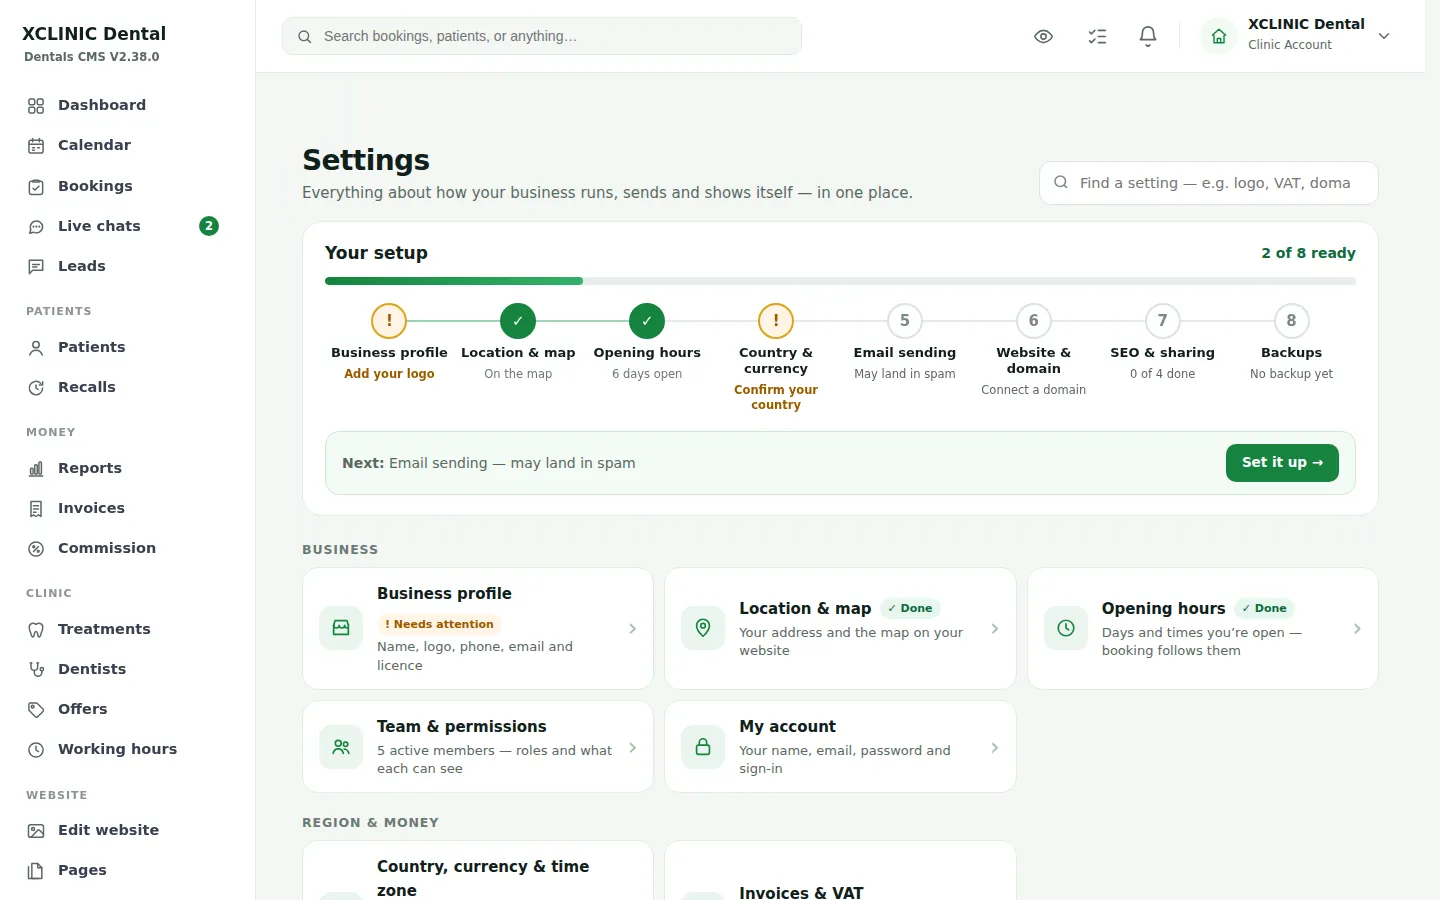Click the Team & permissions people icon

click(341, 747)
